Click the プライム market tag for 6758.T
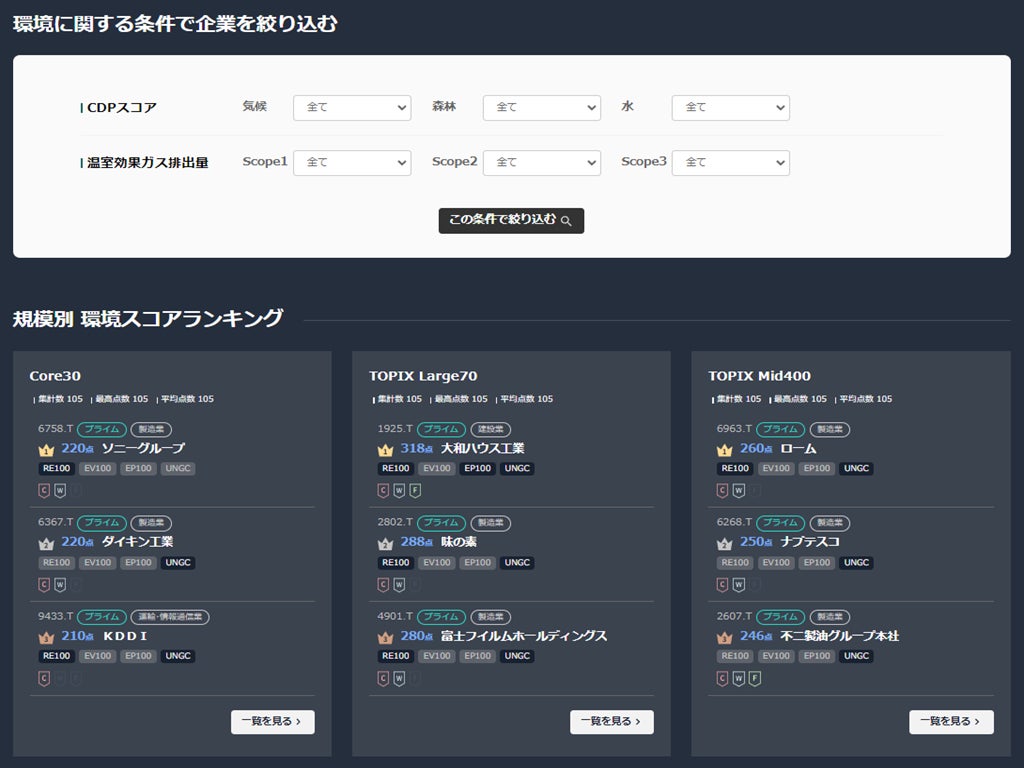 coord(102,429)
